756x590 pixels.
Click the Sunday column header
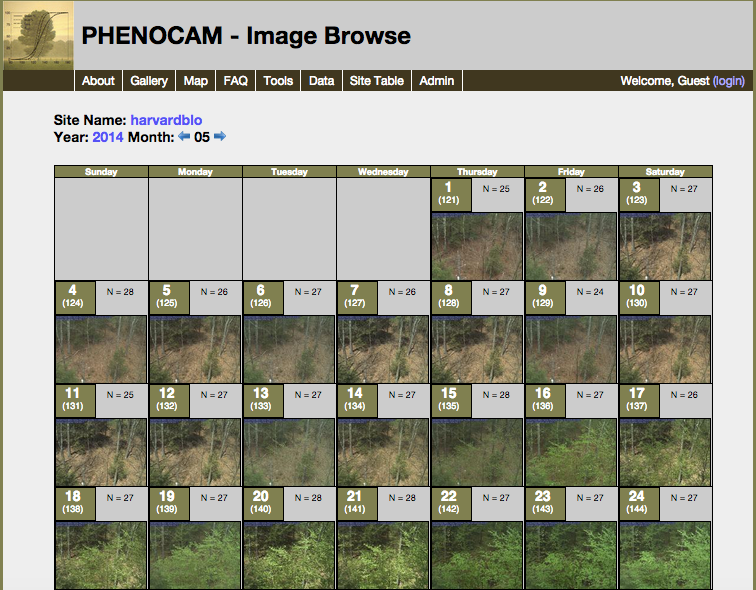(101, 172)
